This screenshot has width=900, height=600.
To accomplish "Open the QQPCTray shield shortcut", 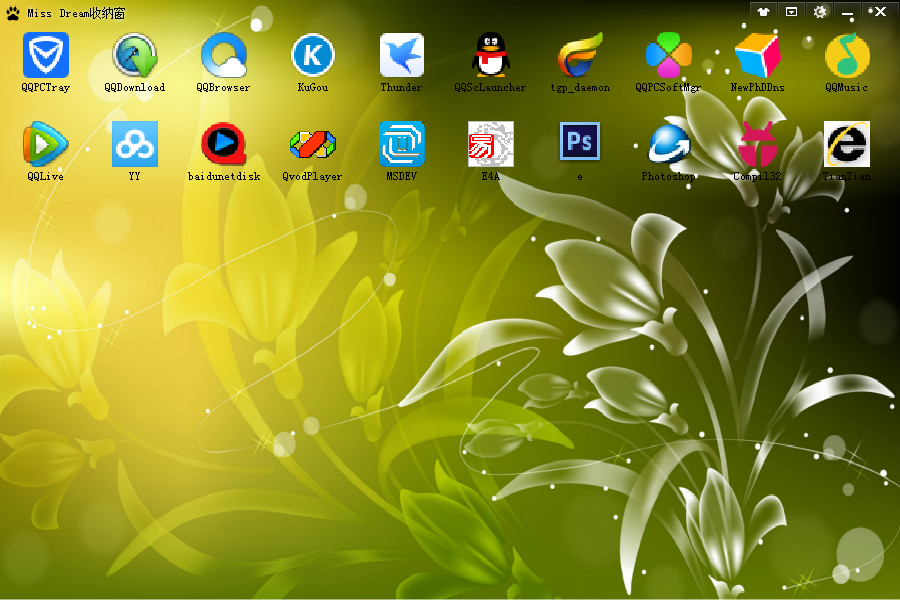I will pos(45,55).
